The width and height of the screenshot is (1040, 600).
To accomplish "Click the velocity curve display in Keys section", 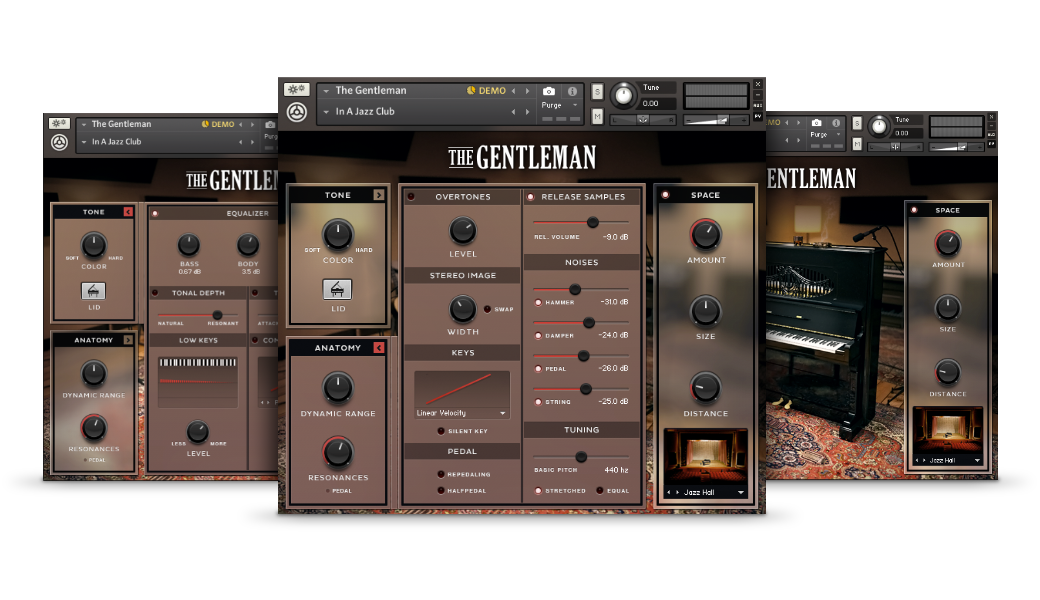I will pyautogui.click(x=462, y=389).
